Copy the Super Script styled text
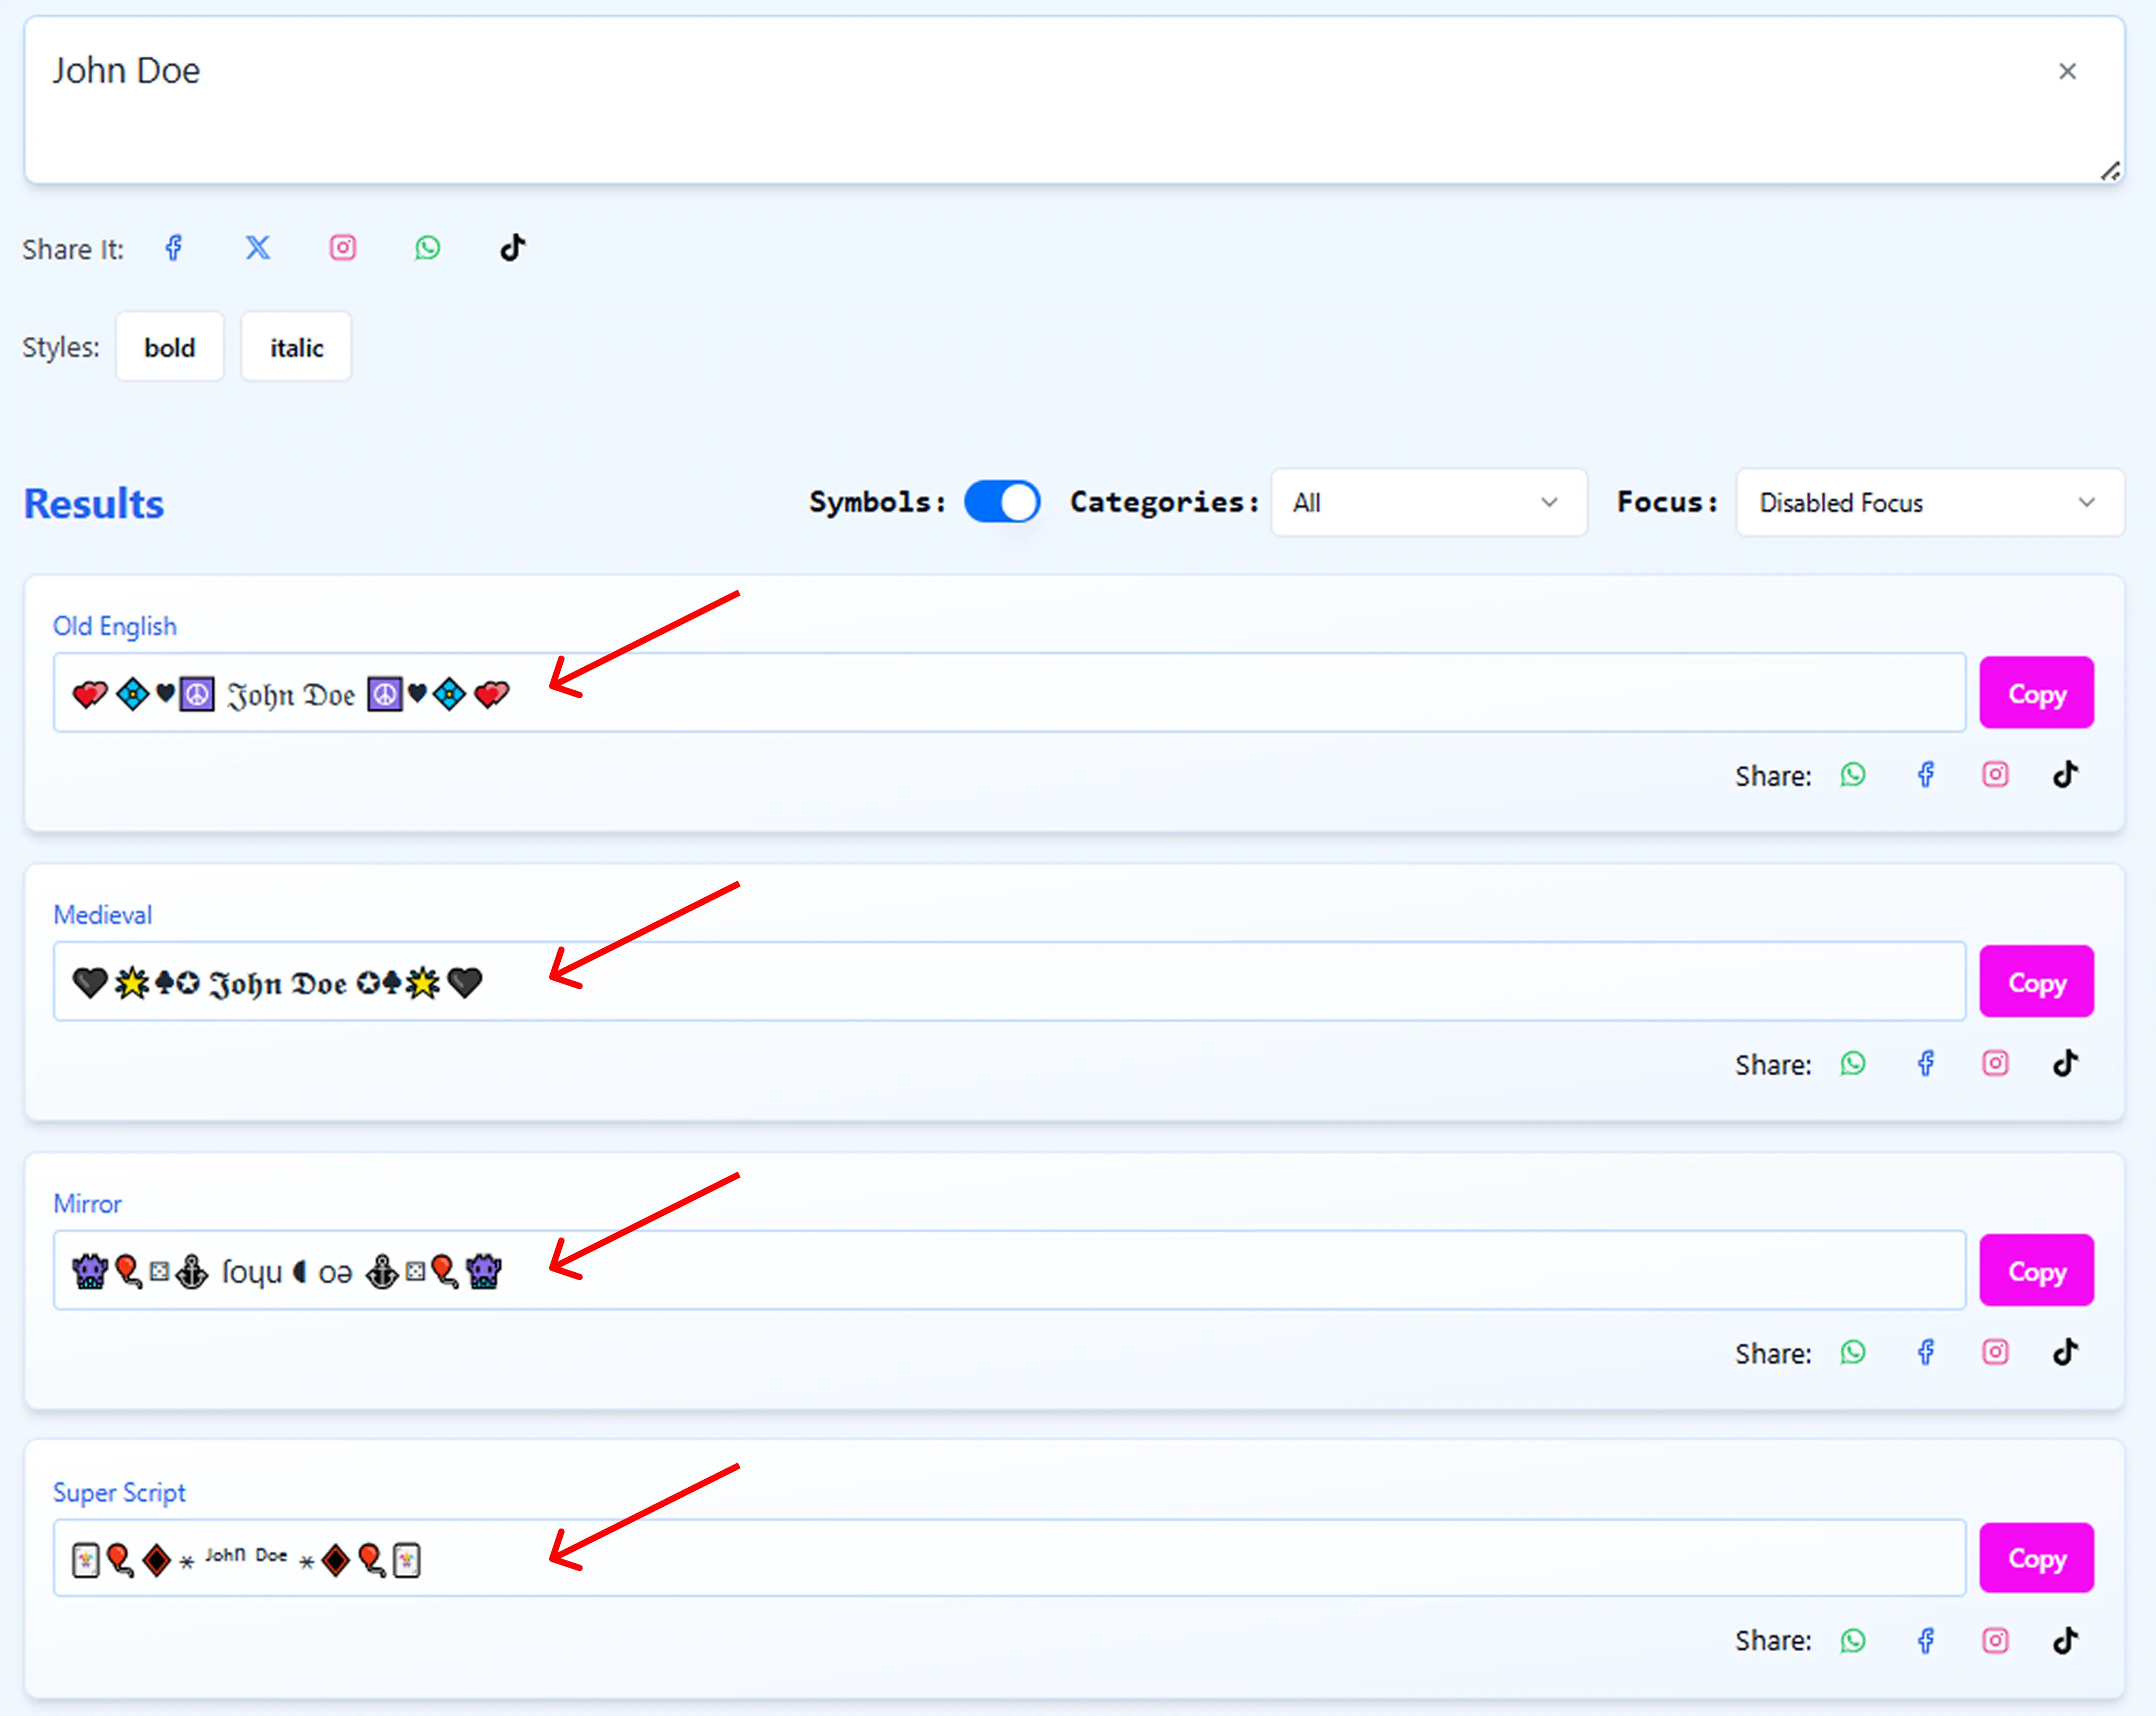 2036,1558
